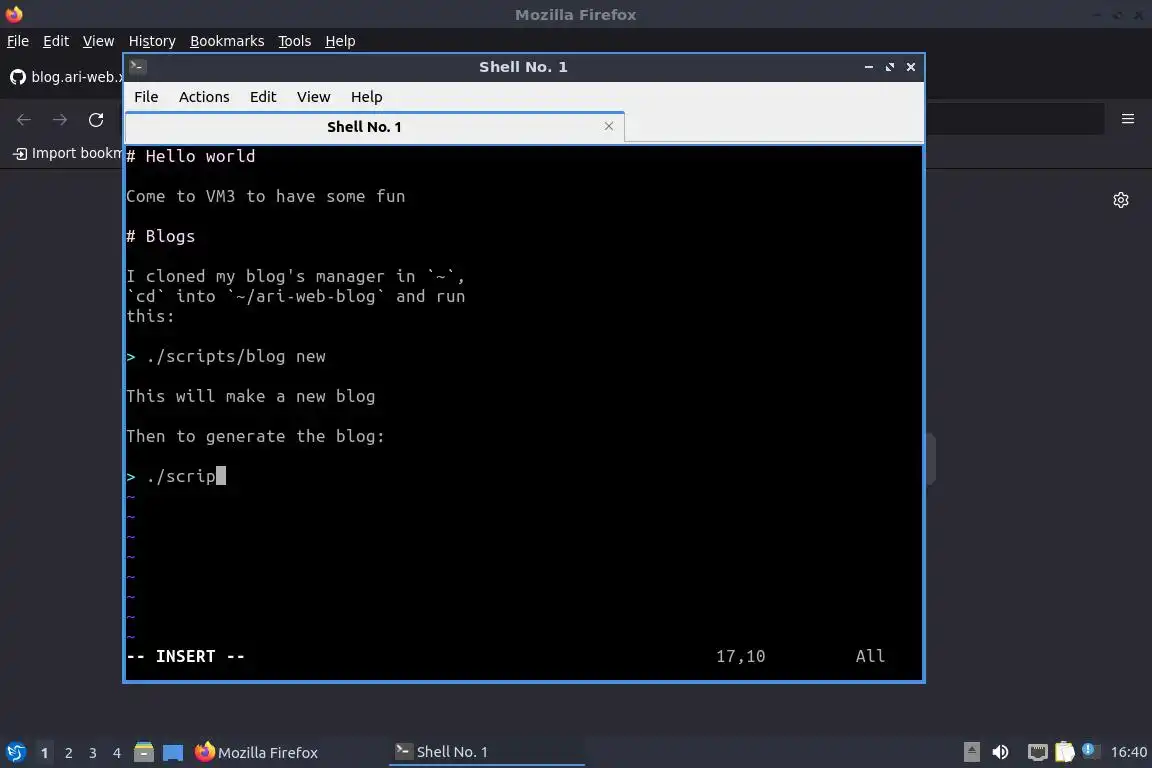The width and height of the screenshot is (1152, 768).
Task: Click the Firefox page scrollbar handle
Action: pyautogui.click(x=931, y=459)
